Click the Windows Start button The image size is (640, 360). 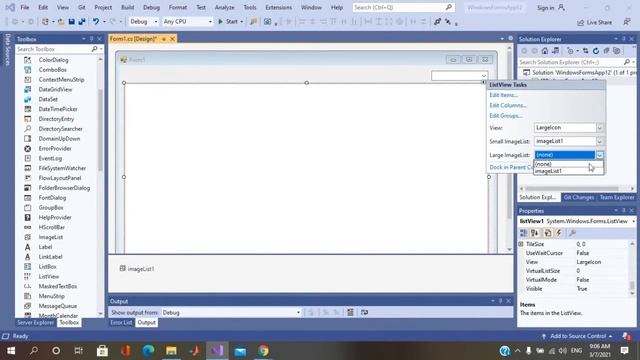11,351
